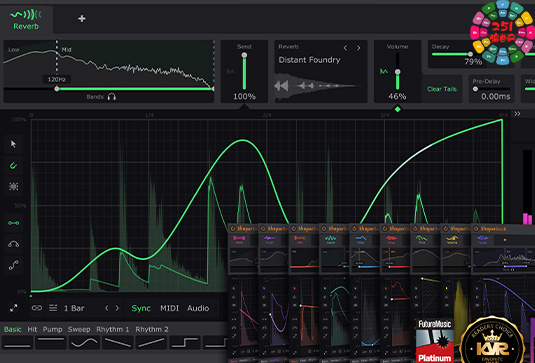Click the Clear Tails button
Image resolution: width=535 pixels, height=363 pixels.
(x=442, y=89)
